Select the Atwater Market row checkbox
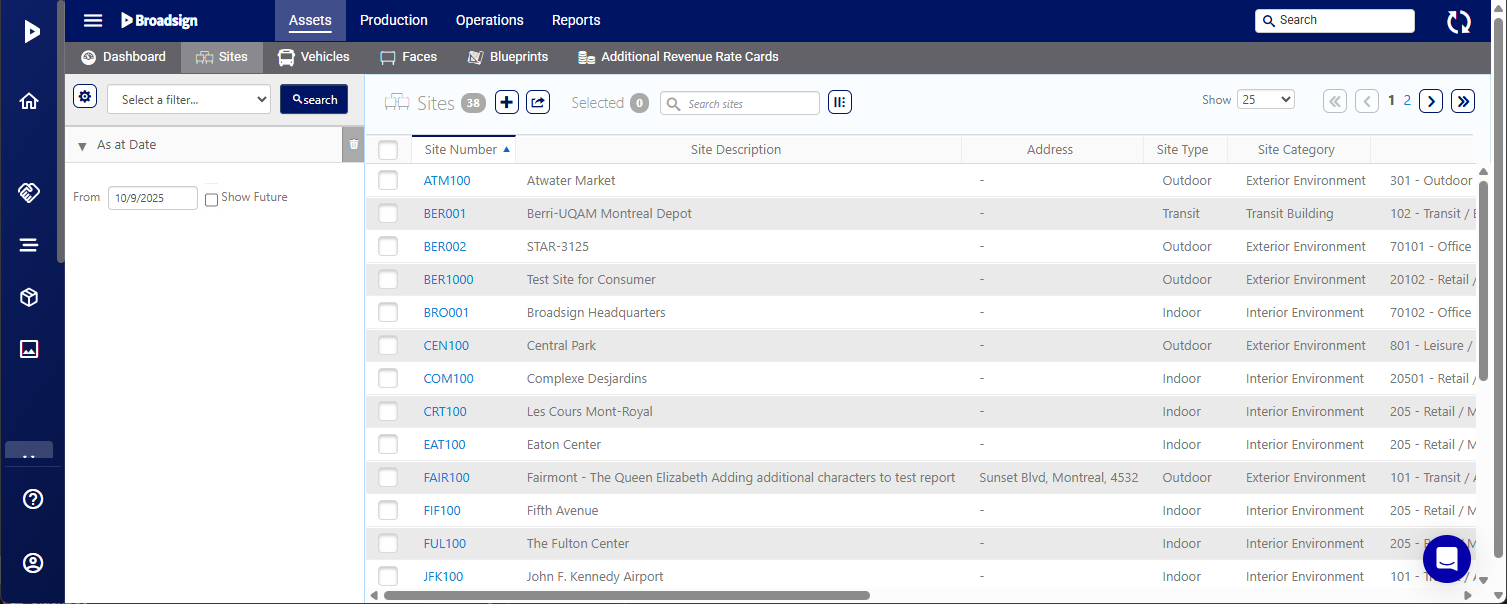The height and width of the screenshot is (604, 1507). coord(388,181)
